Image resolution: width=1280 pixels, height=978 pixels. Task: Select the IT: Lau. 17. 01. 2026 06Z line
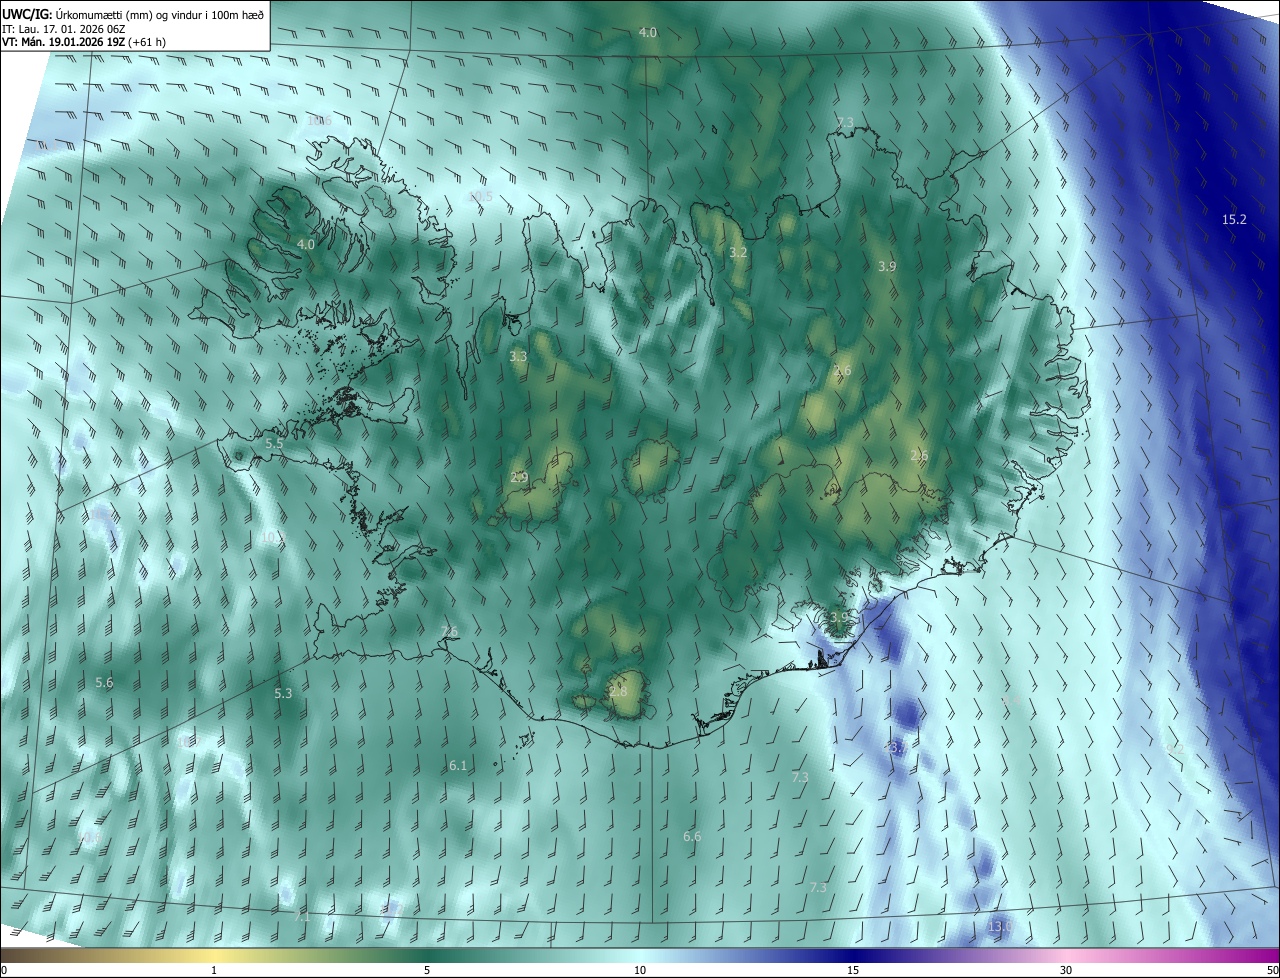(x=63, y=28)
